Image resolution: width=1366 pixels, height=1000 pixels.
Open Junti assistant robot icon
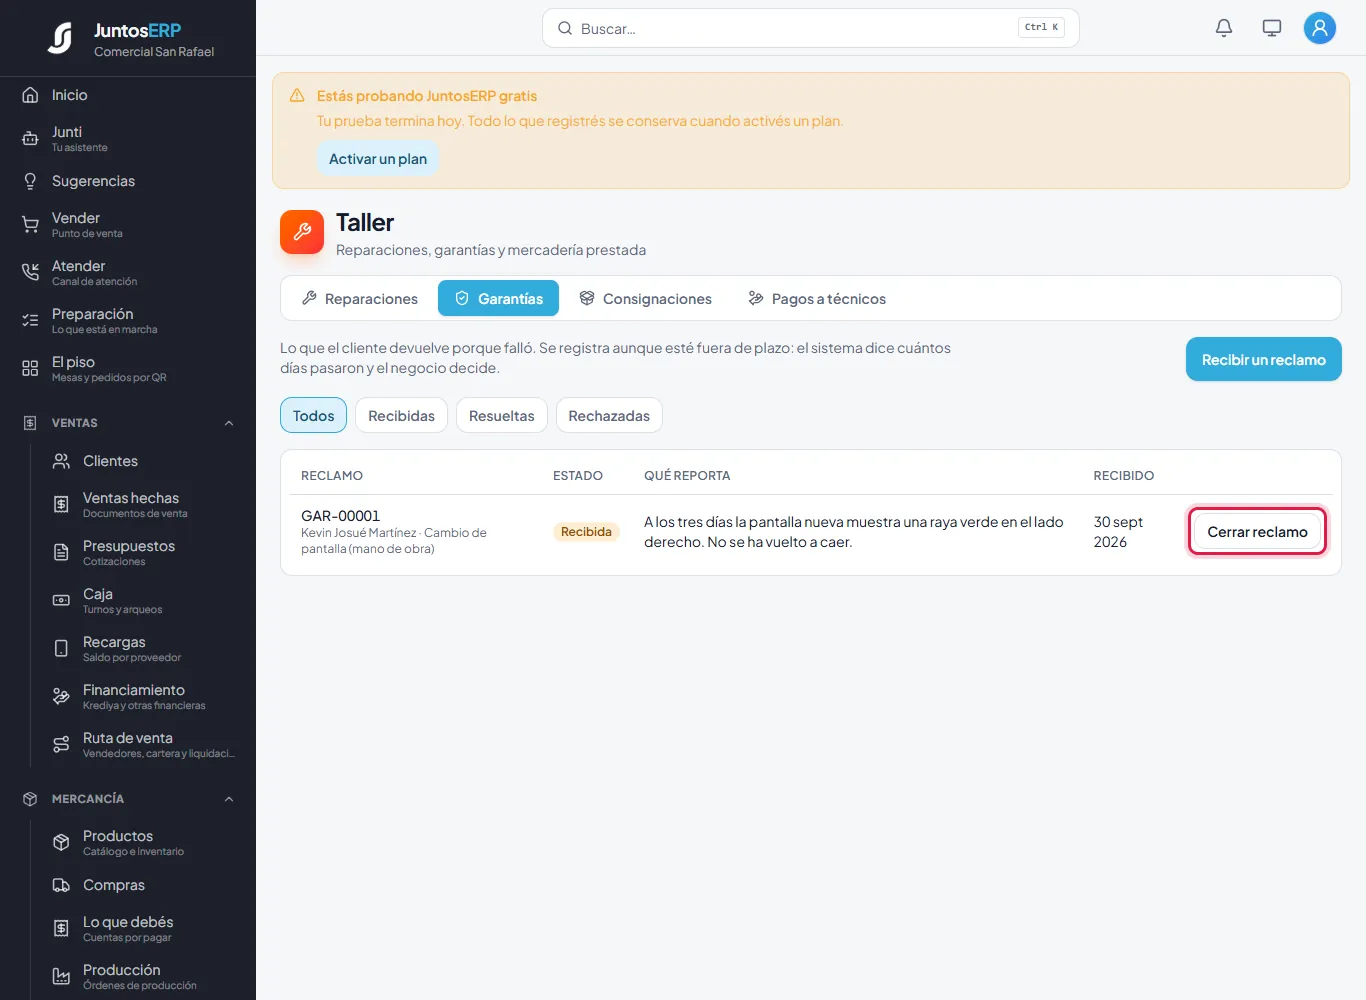pos(30,139)
